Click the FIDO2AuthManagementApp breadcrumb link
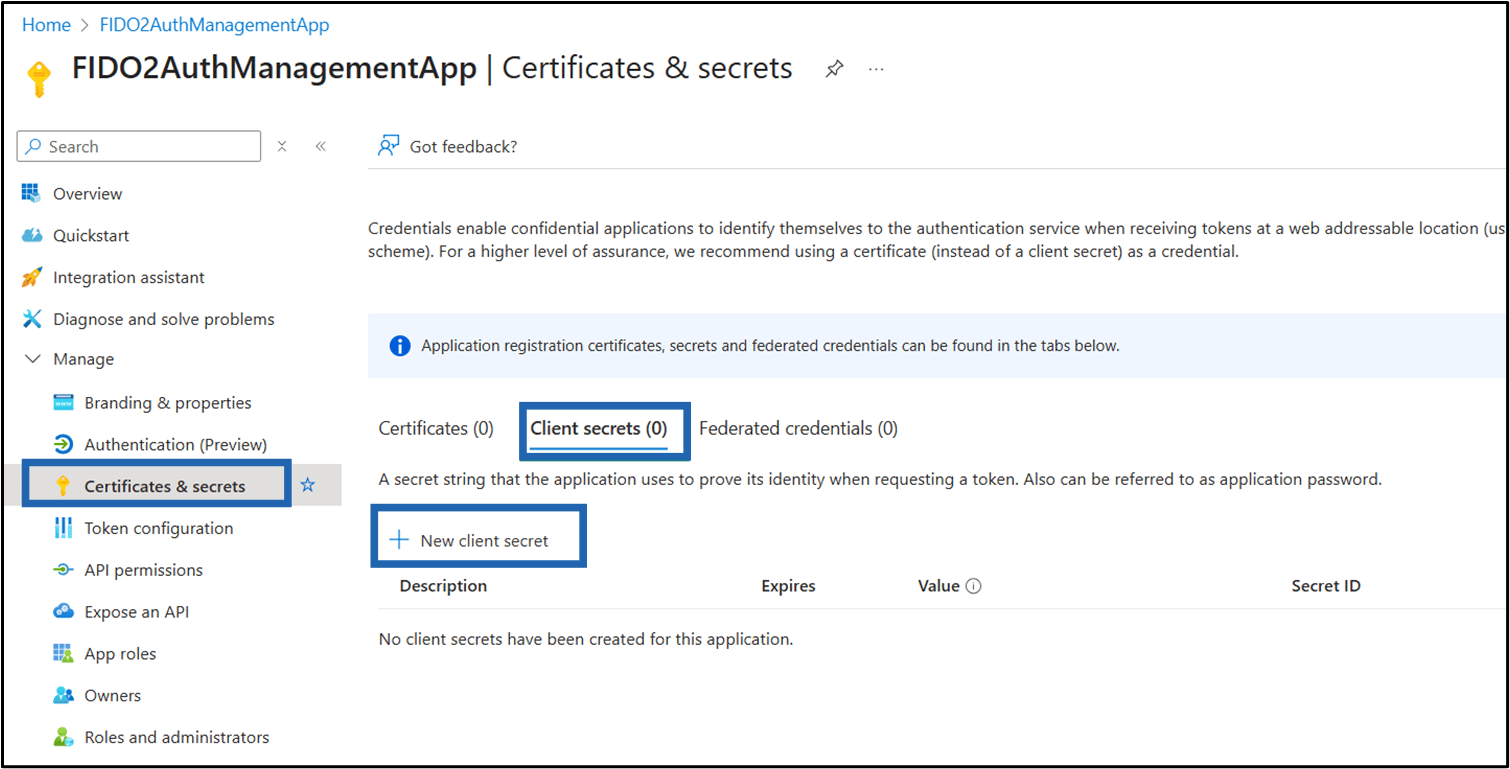Viewport: 1510px width, 769px height. 214,25
